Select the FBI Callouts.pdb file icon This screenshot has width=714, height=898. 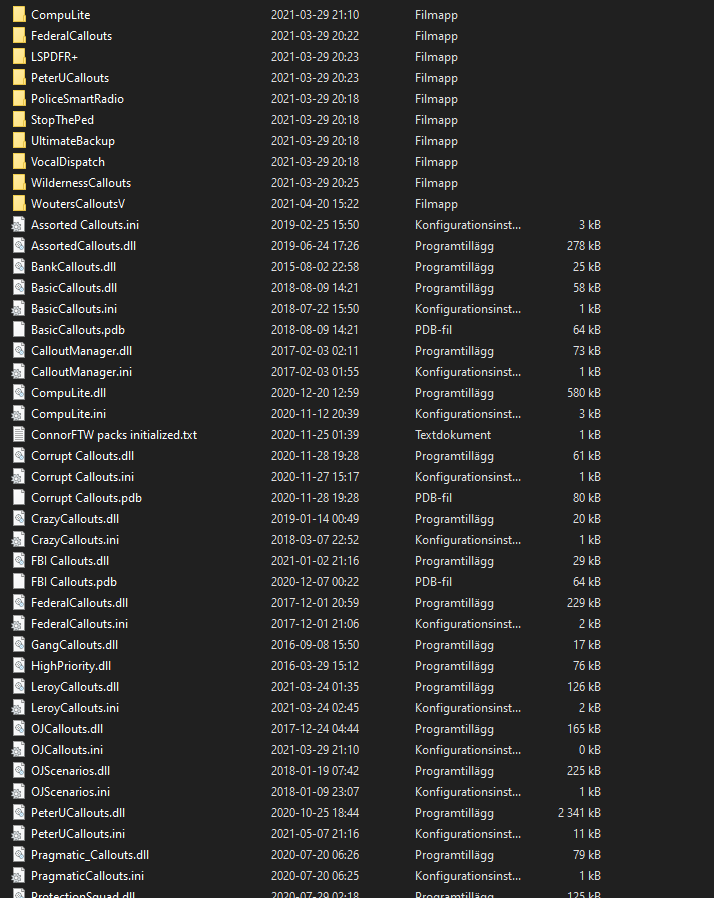(19, 582)
